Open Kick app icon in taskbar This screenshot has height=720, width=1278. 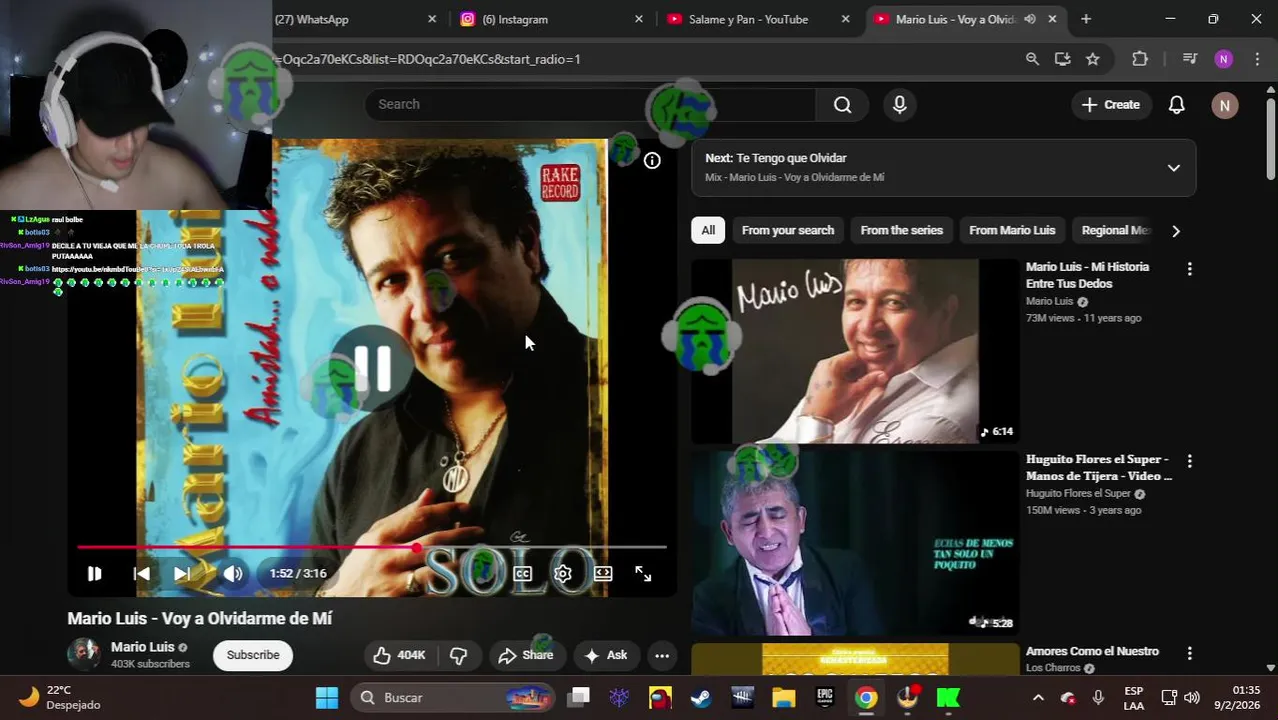[948, 697]
